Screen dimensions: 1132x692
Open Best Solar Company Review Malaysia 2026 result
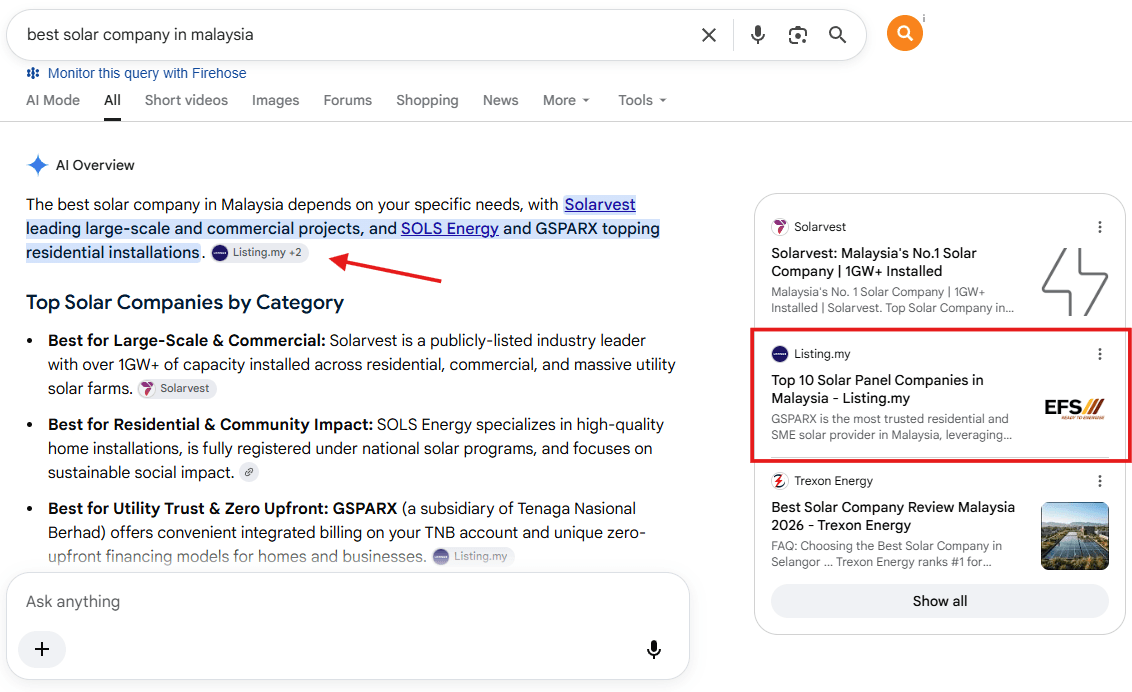coord(893,516)
